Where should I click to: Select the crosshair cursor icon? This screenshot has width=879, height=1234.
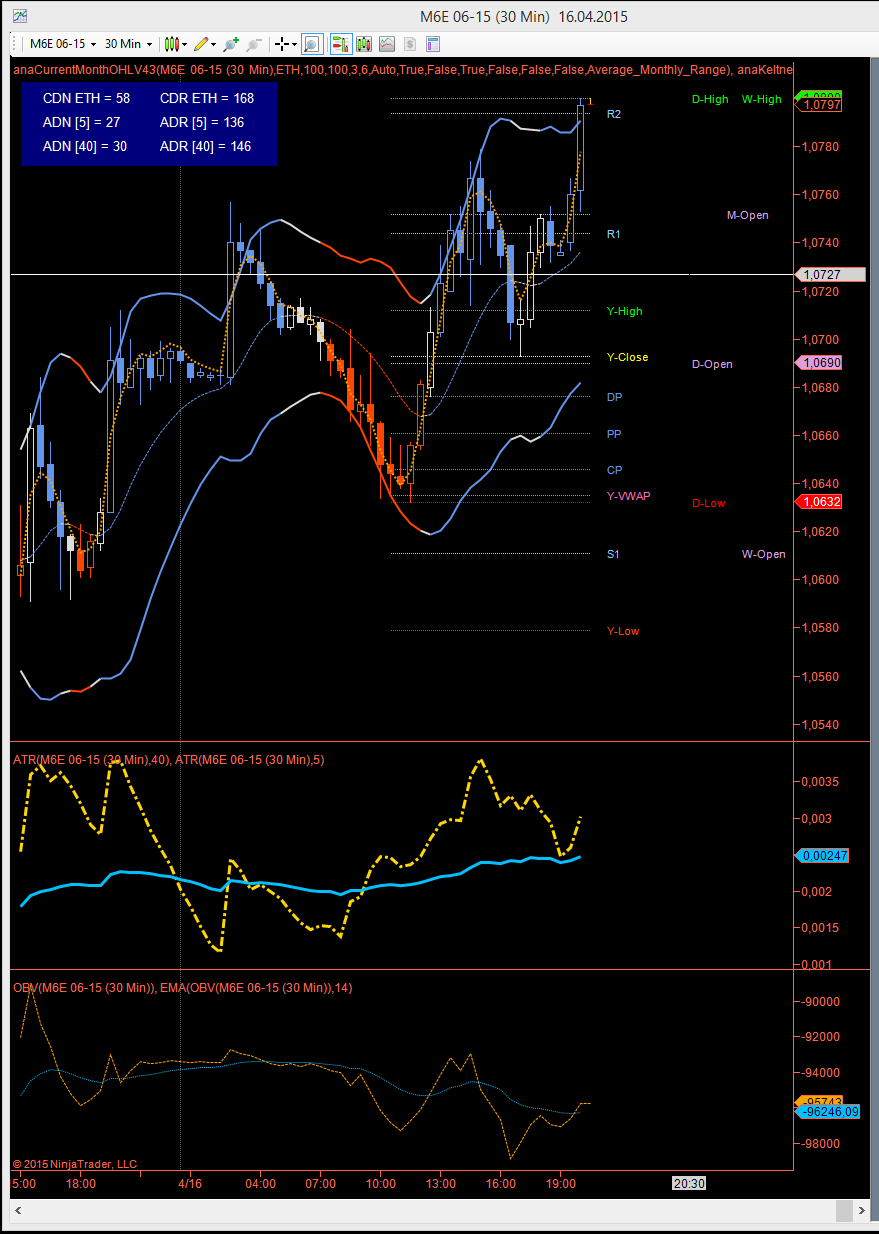tap(282, 44)
